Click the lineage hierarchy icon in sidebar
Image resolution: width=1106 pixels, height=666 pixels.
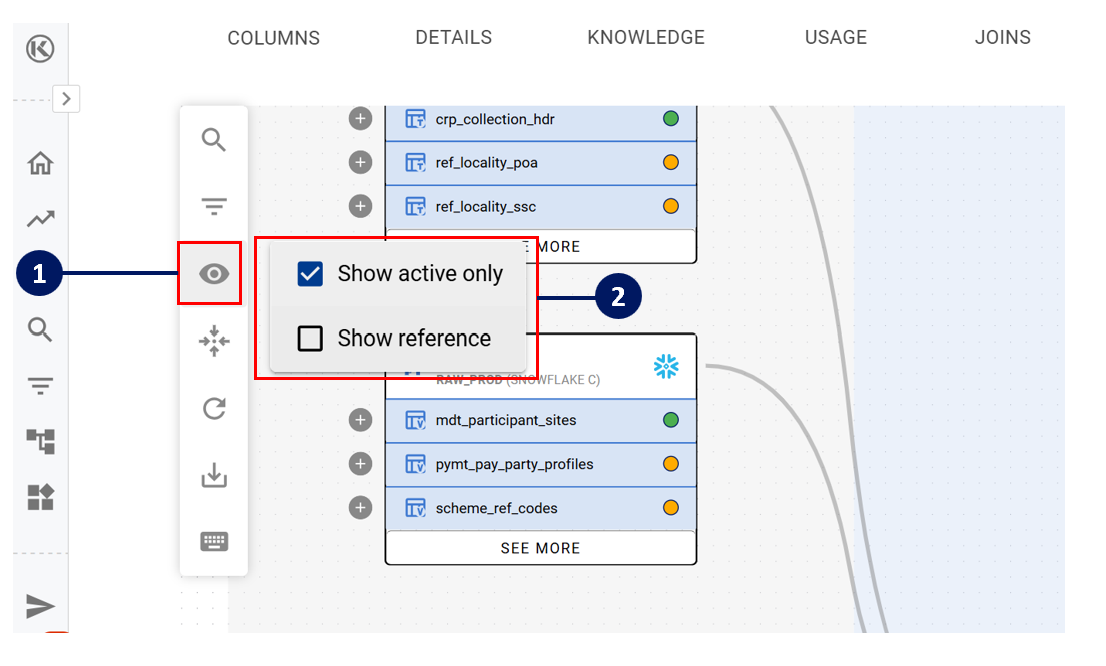(x=40, y=441)
